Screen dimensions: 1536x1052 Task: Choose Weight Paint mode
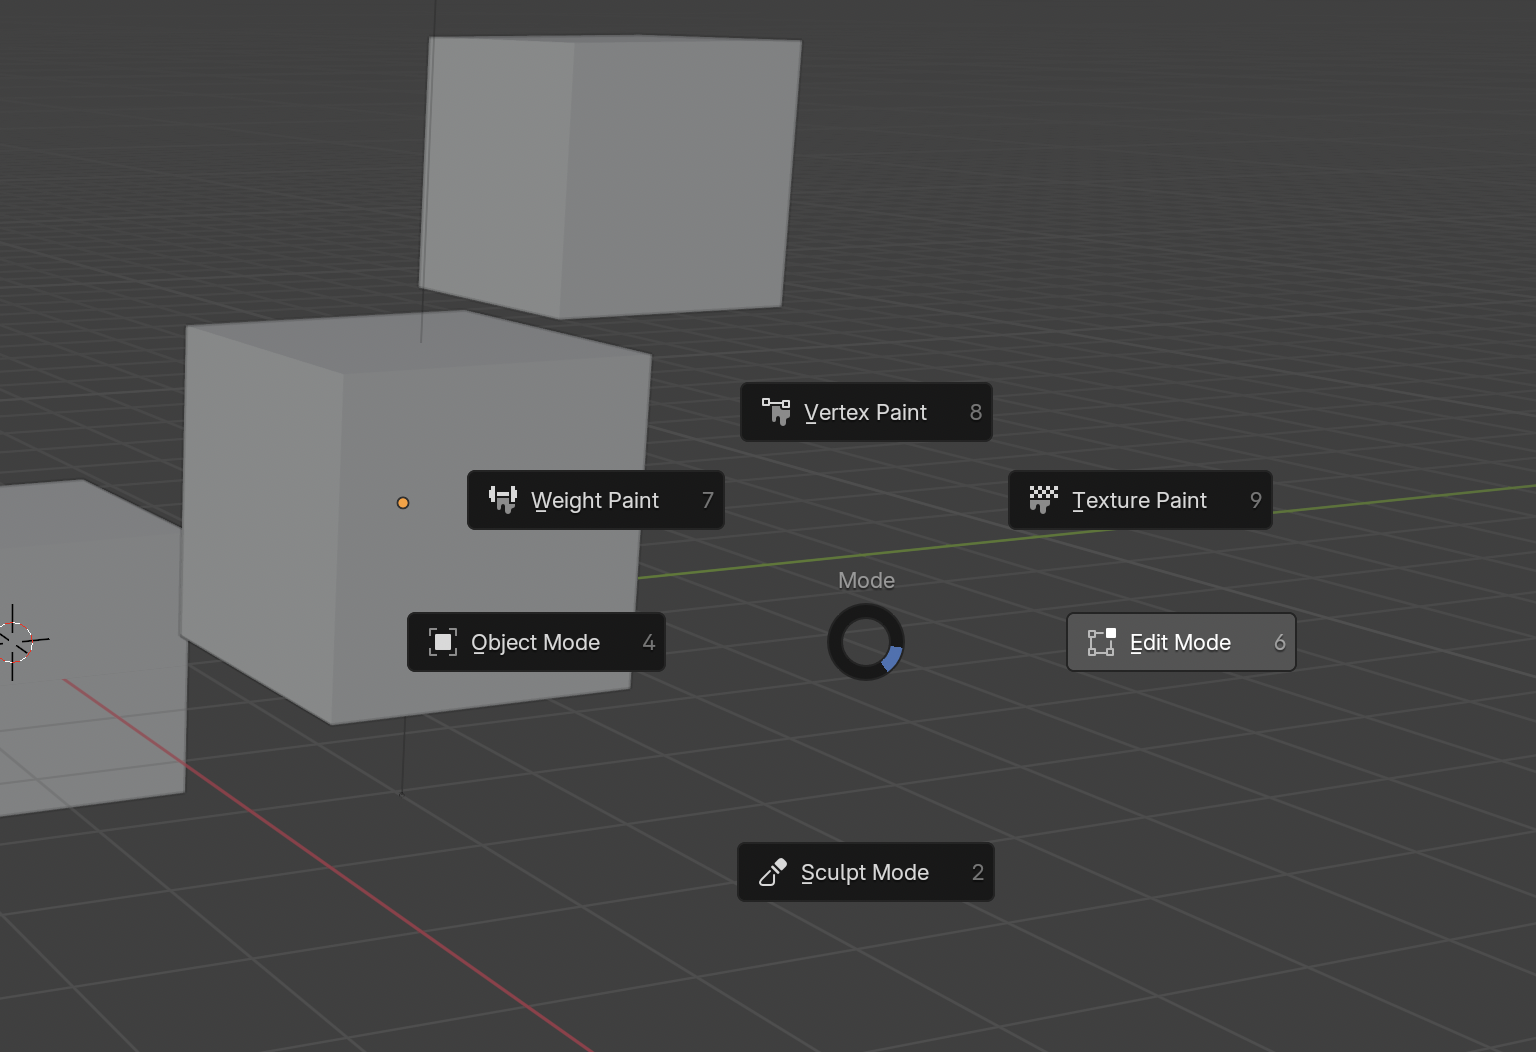[596, 500]
